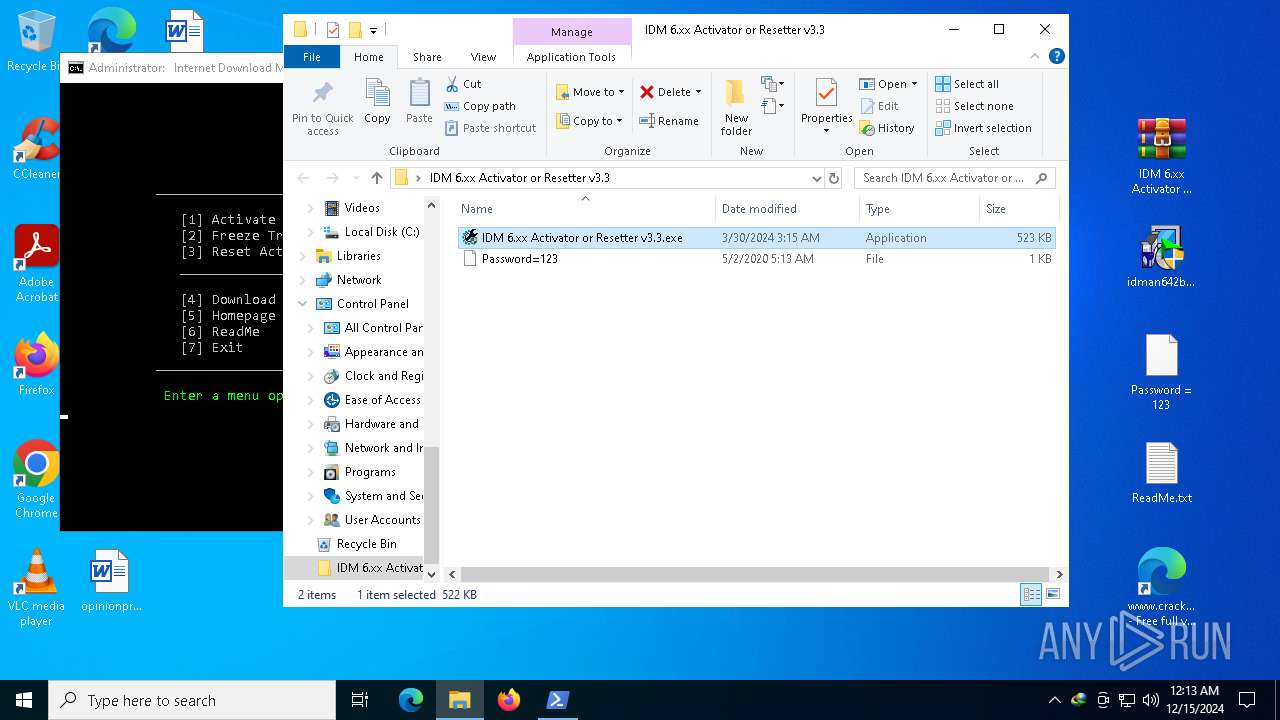Click Invert selection in ribbon

pyautogui.click(x=983, y=128)
